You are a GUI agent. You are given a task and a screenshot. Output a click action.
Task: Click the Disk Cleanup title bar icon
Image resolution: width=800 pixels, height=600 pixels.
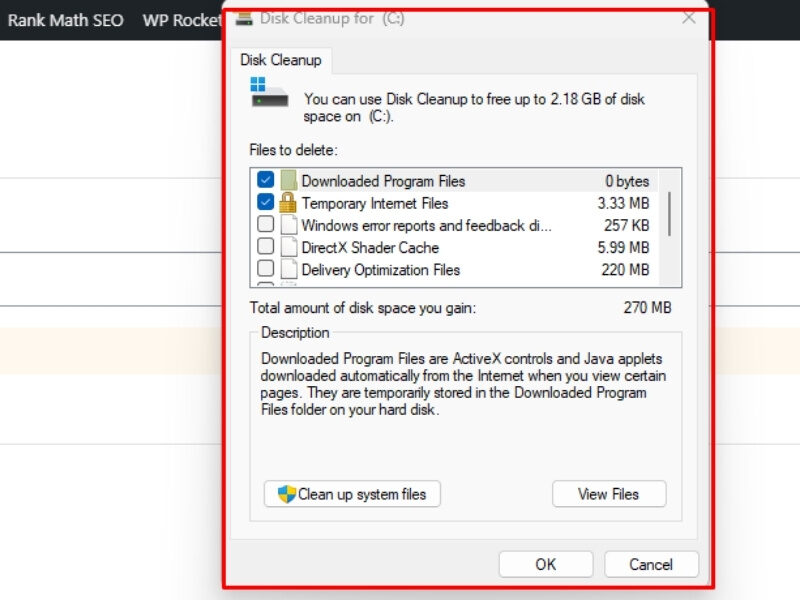(244, 18)
